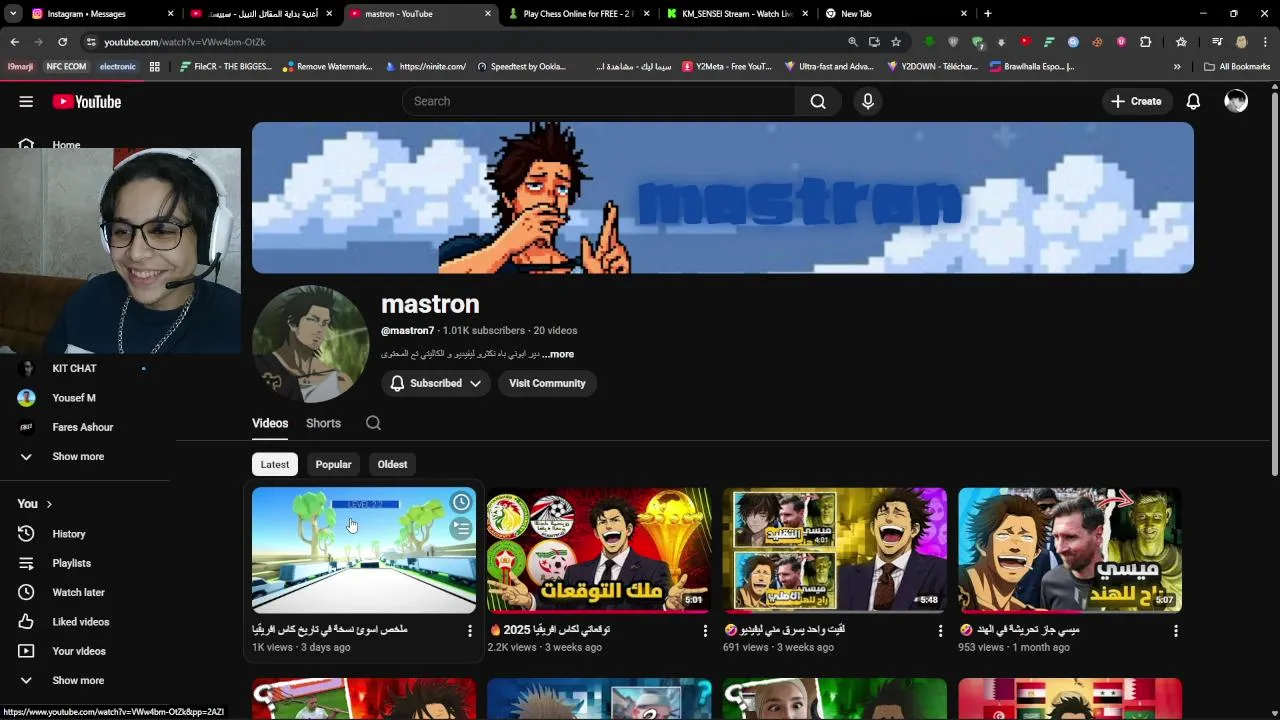Open media controls icon in toolbar

[x=1217, y=42]
